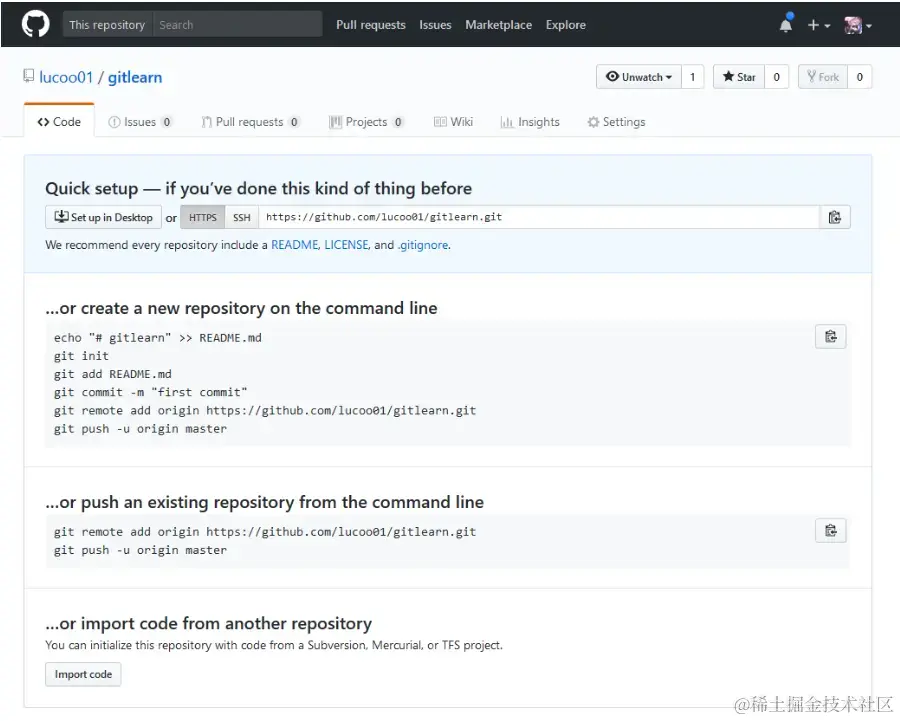
Task: Click This repository search scope label
Action: pos(107,25)
